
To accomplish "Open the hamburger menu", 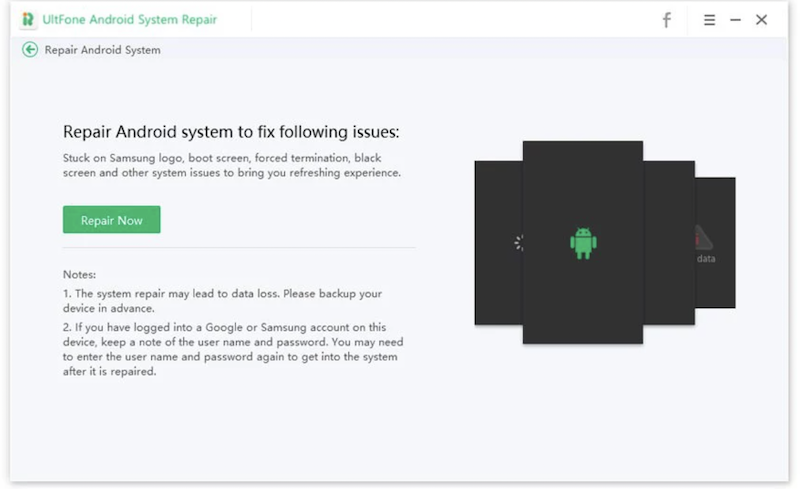I will 709,20.
